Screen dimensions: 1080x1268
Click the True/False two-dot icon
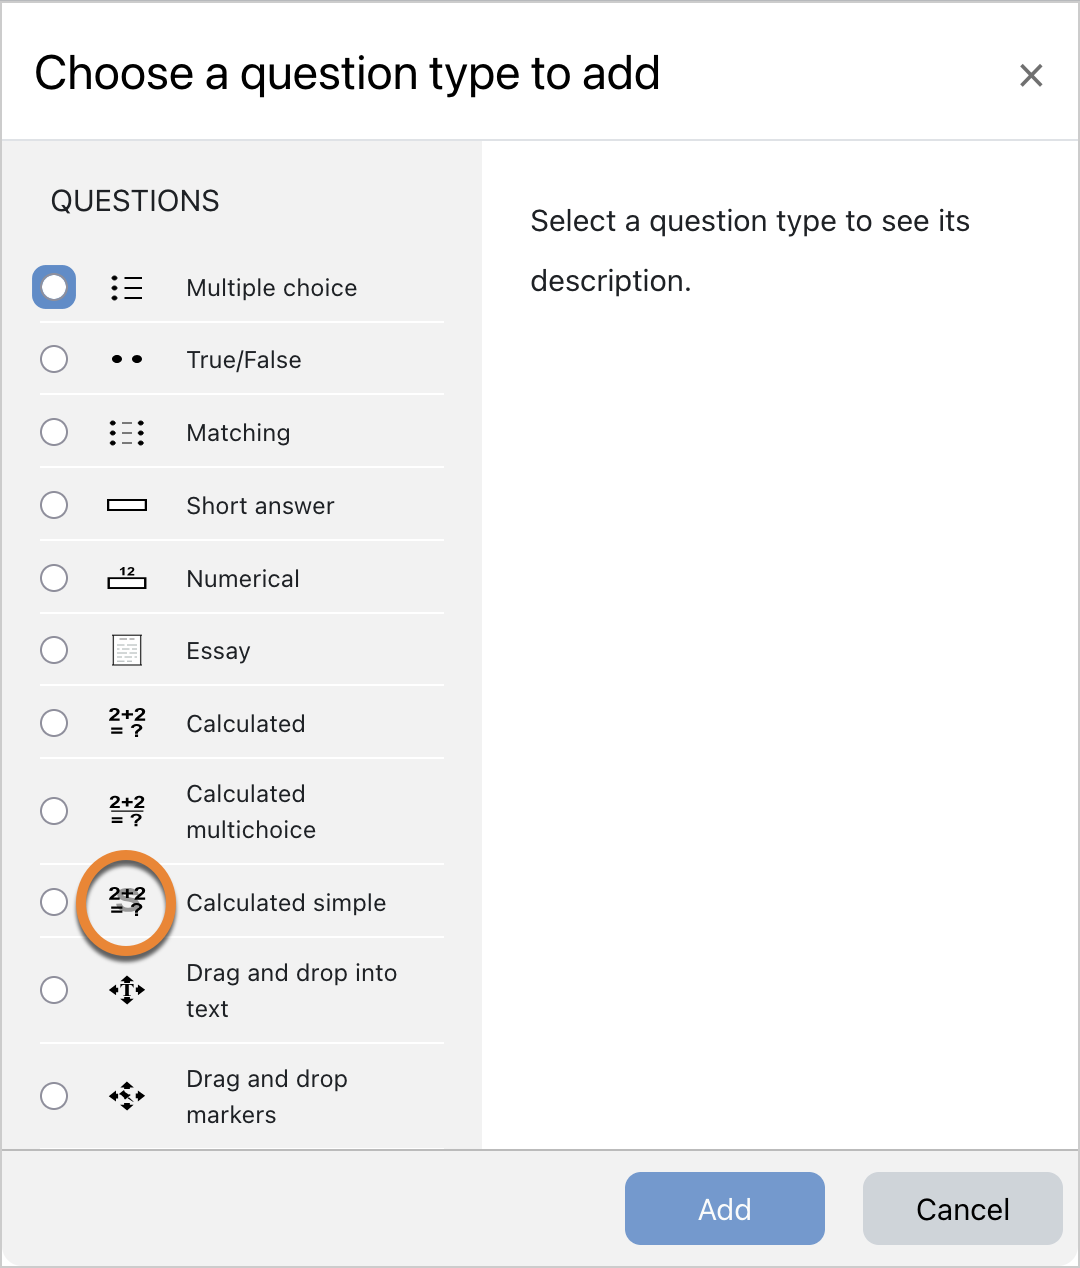click(127, 359)
